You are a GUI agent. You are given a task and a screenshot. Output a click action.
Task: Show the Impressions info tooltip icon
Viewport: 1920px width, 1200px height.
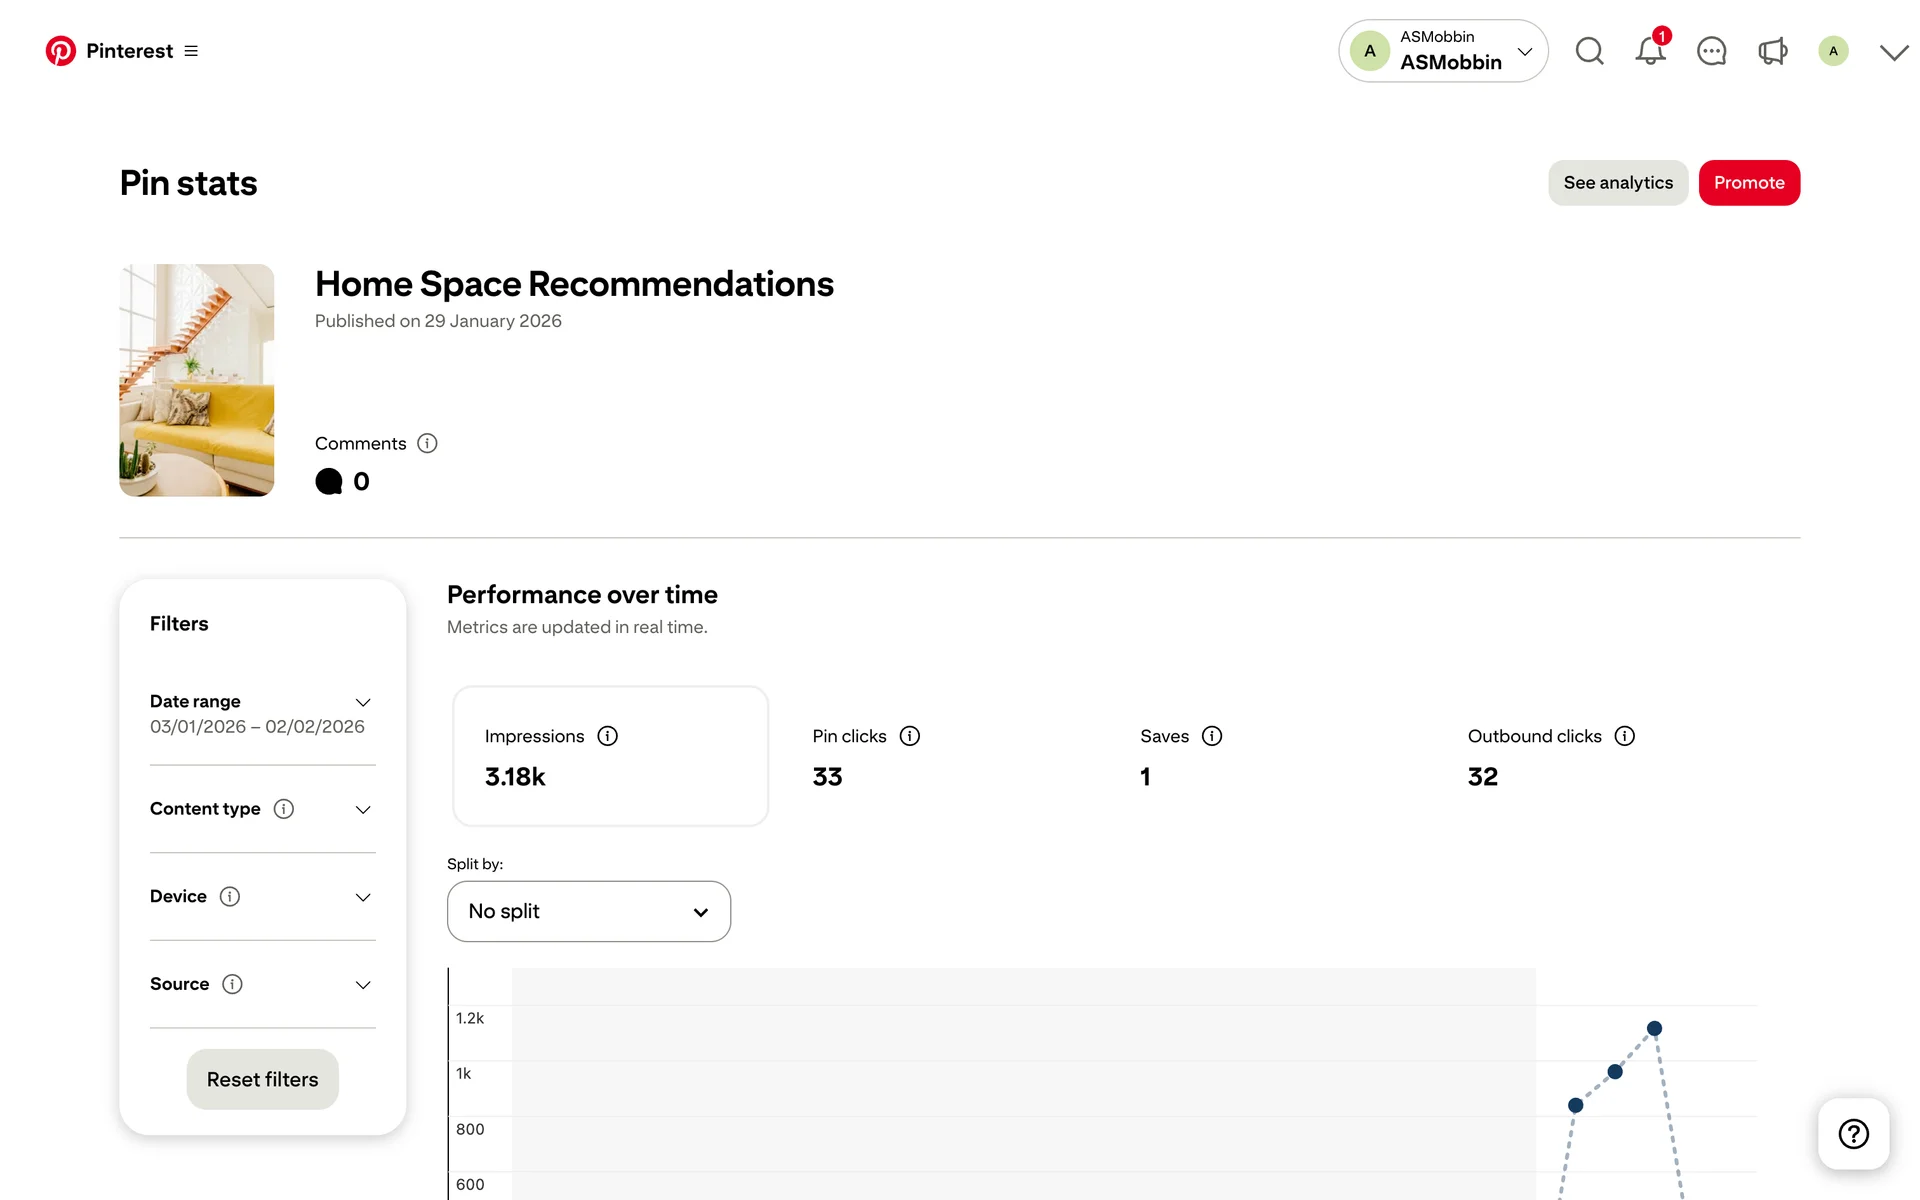(607, 736)
